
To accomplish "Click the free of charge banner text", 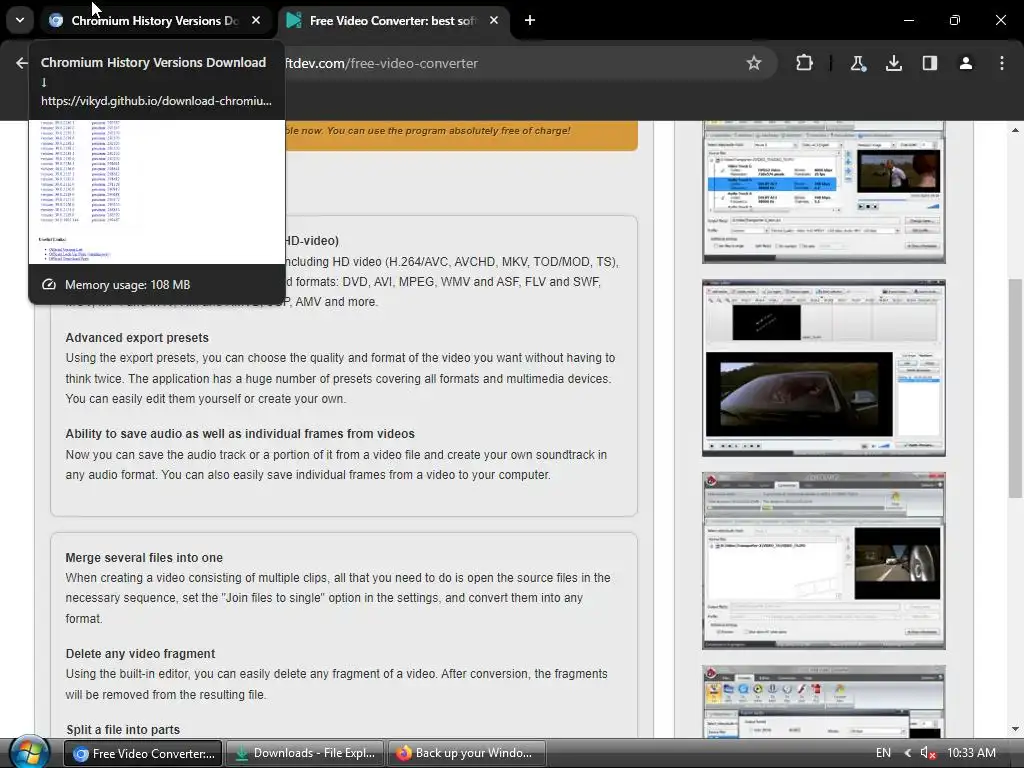I will (x=428, y=131).
